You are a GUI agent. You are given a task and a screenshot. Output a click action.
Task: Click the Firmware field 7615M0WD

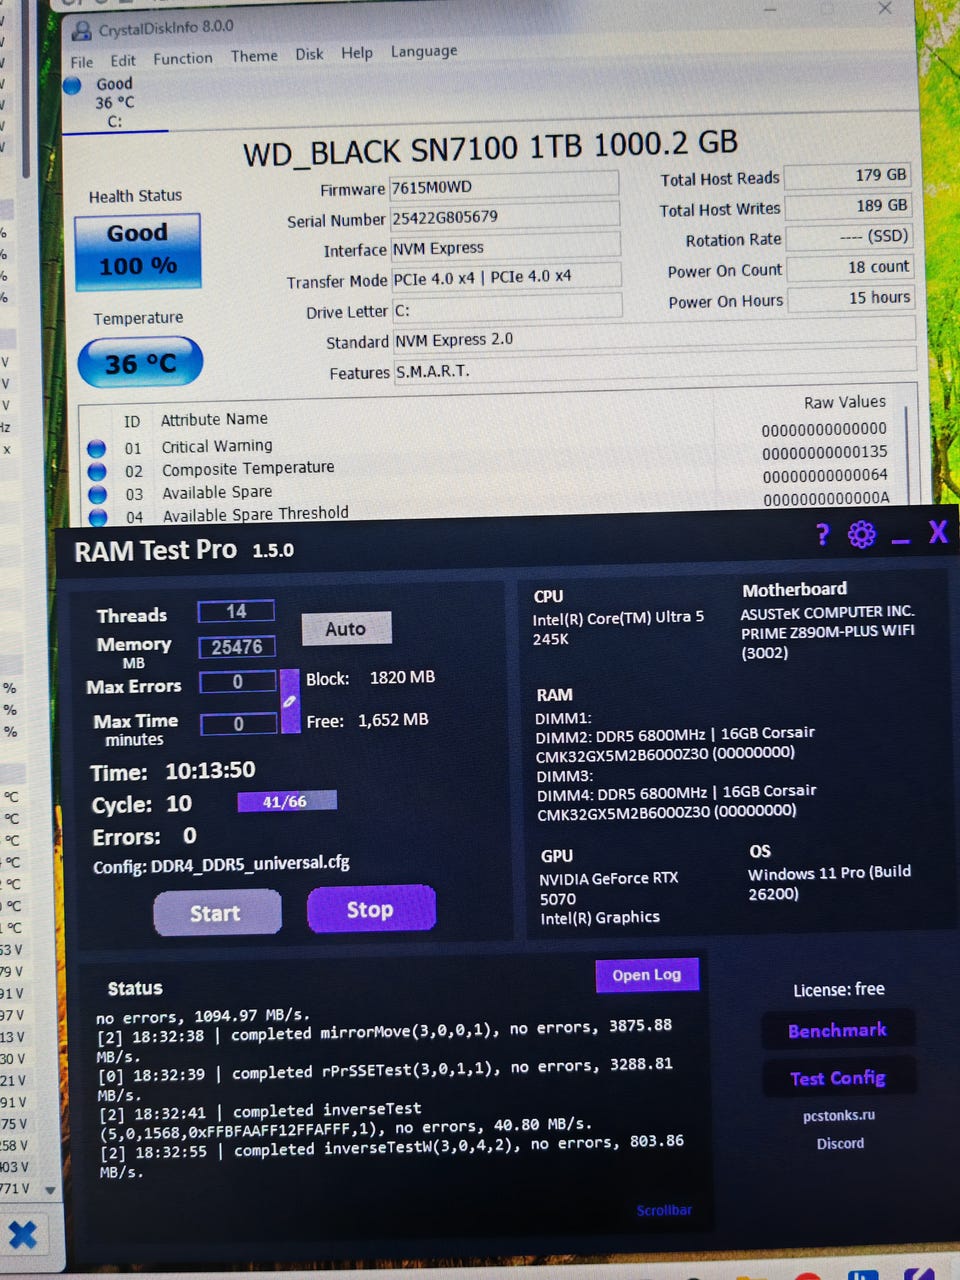(x=504, y=185)
